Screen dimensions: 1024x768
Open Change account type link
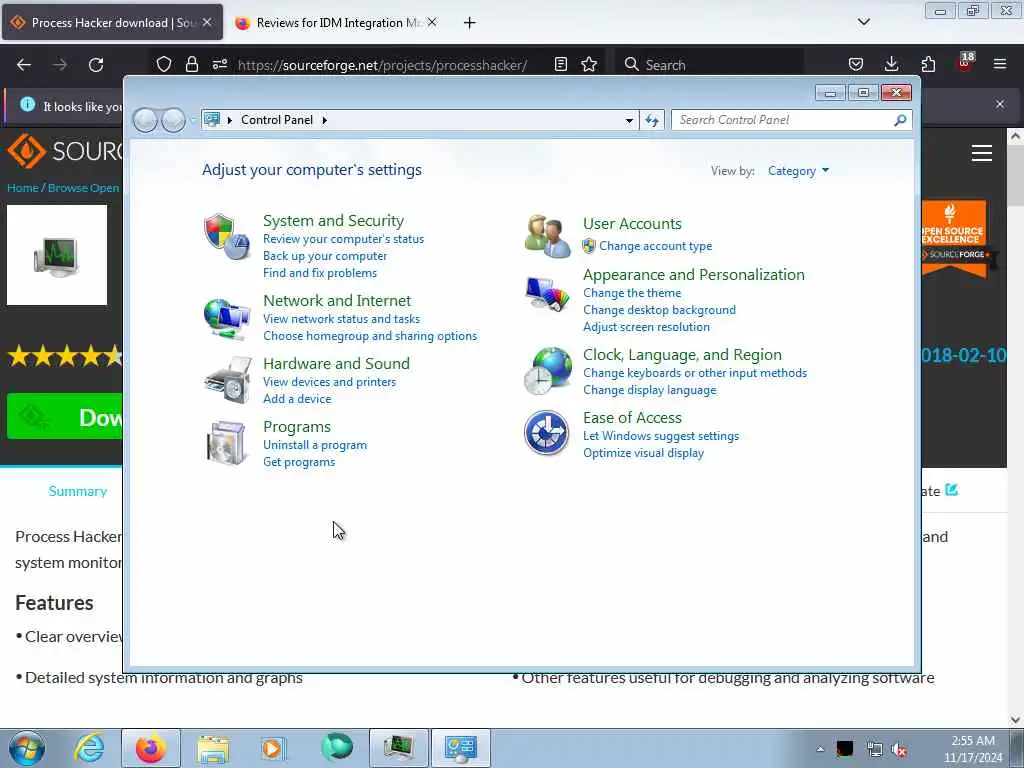coord(655,246)
